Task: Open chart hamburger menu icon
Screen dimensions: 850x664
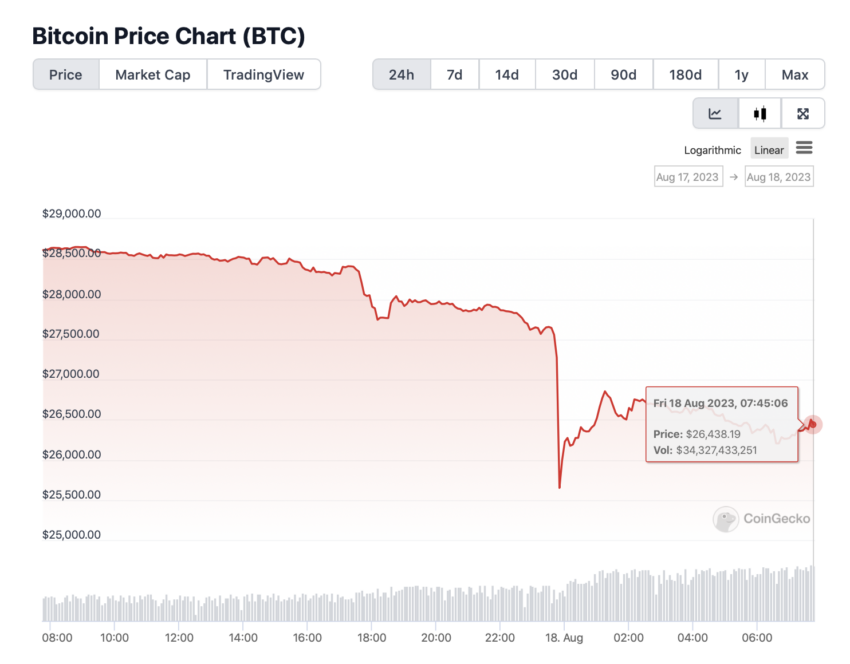Action: coord(804,147)
